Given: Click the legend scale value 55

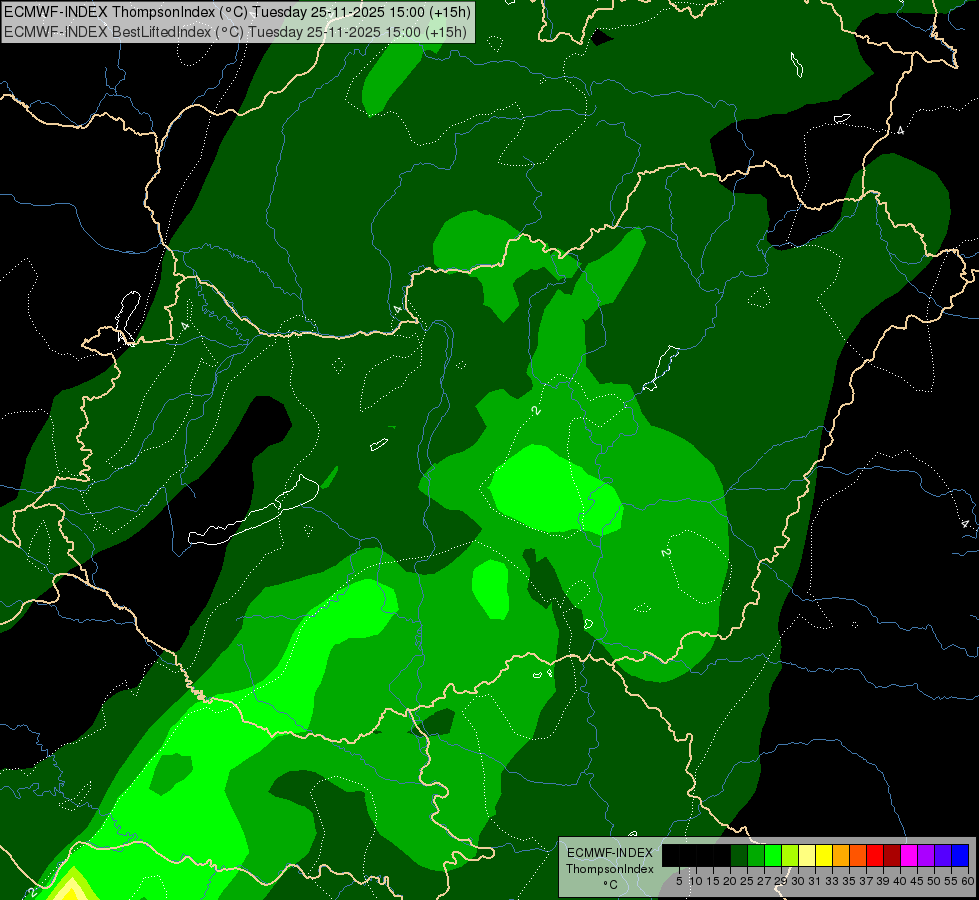Looking at the screenshot, I should point(952,881).
